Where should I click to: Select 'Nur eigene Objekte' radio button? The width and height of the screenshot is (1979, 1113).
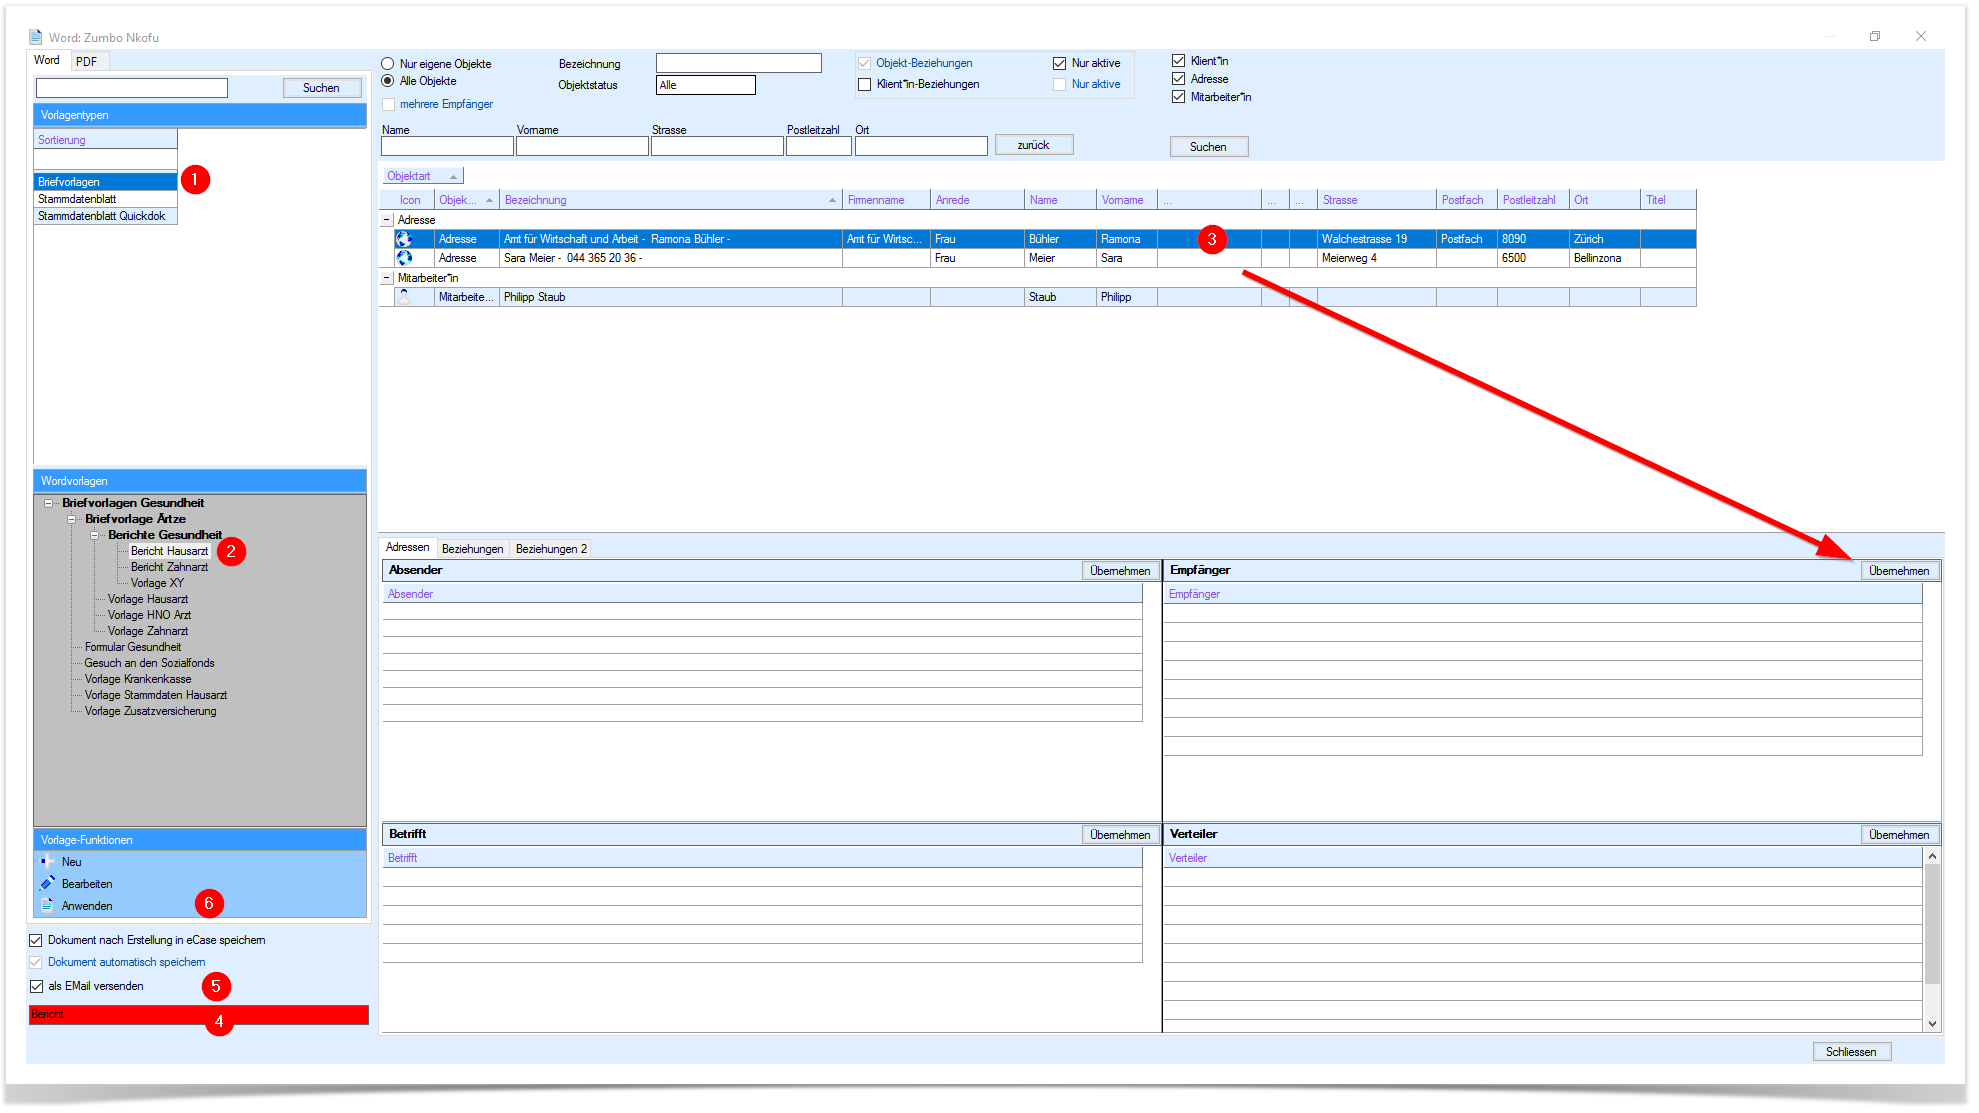(388, 64)
